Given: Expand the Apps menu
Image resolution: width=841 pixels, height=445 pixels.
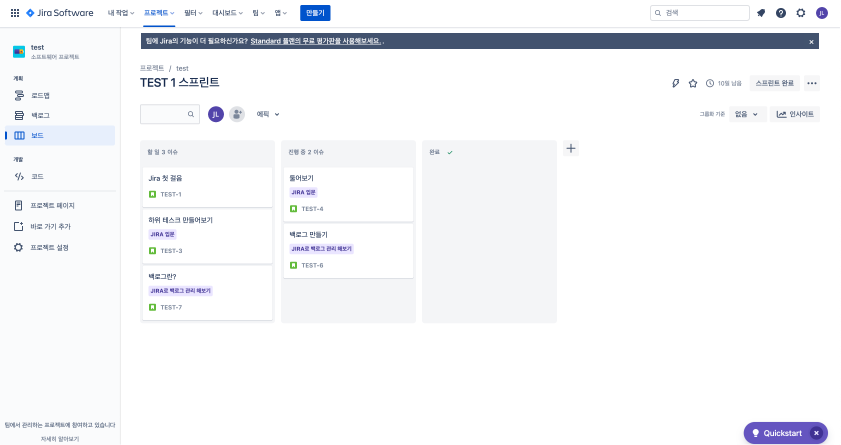Looking at the screenshot, I should point(281,13).
